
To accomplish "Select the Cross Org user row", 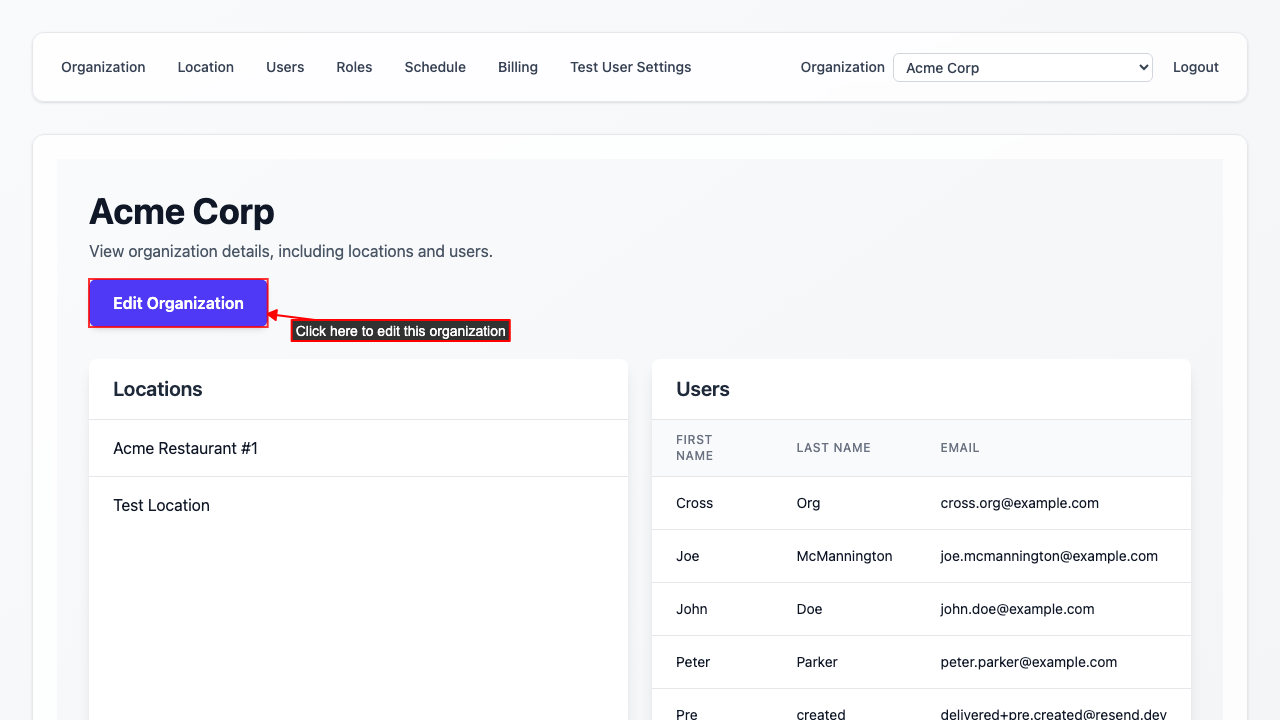I will coord(920,503).
